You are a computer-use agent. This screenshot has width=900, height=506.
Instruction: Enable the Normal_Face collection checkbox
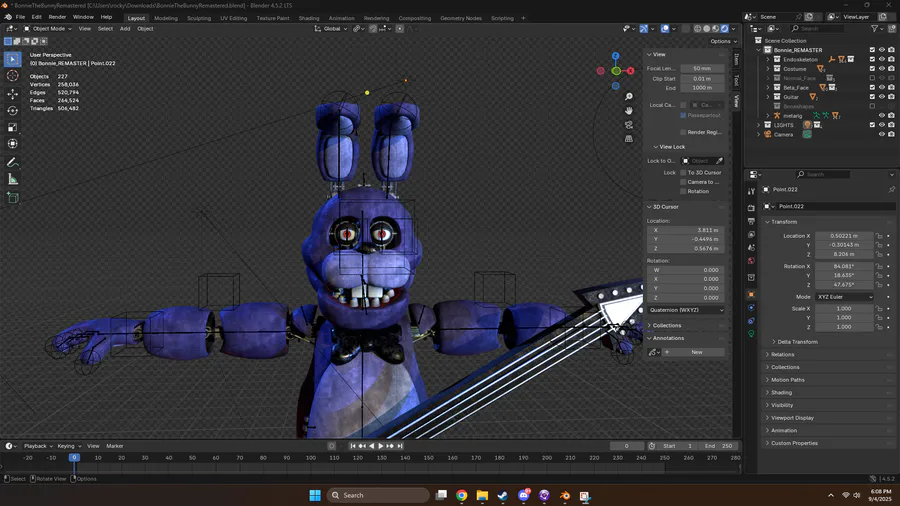[872, 78]
